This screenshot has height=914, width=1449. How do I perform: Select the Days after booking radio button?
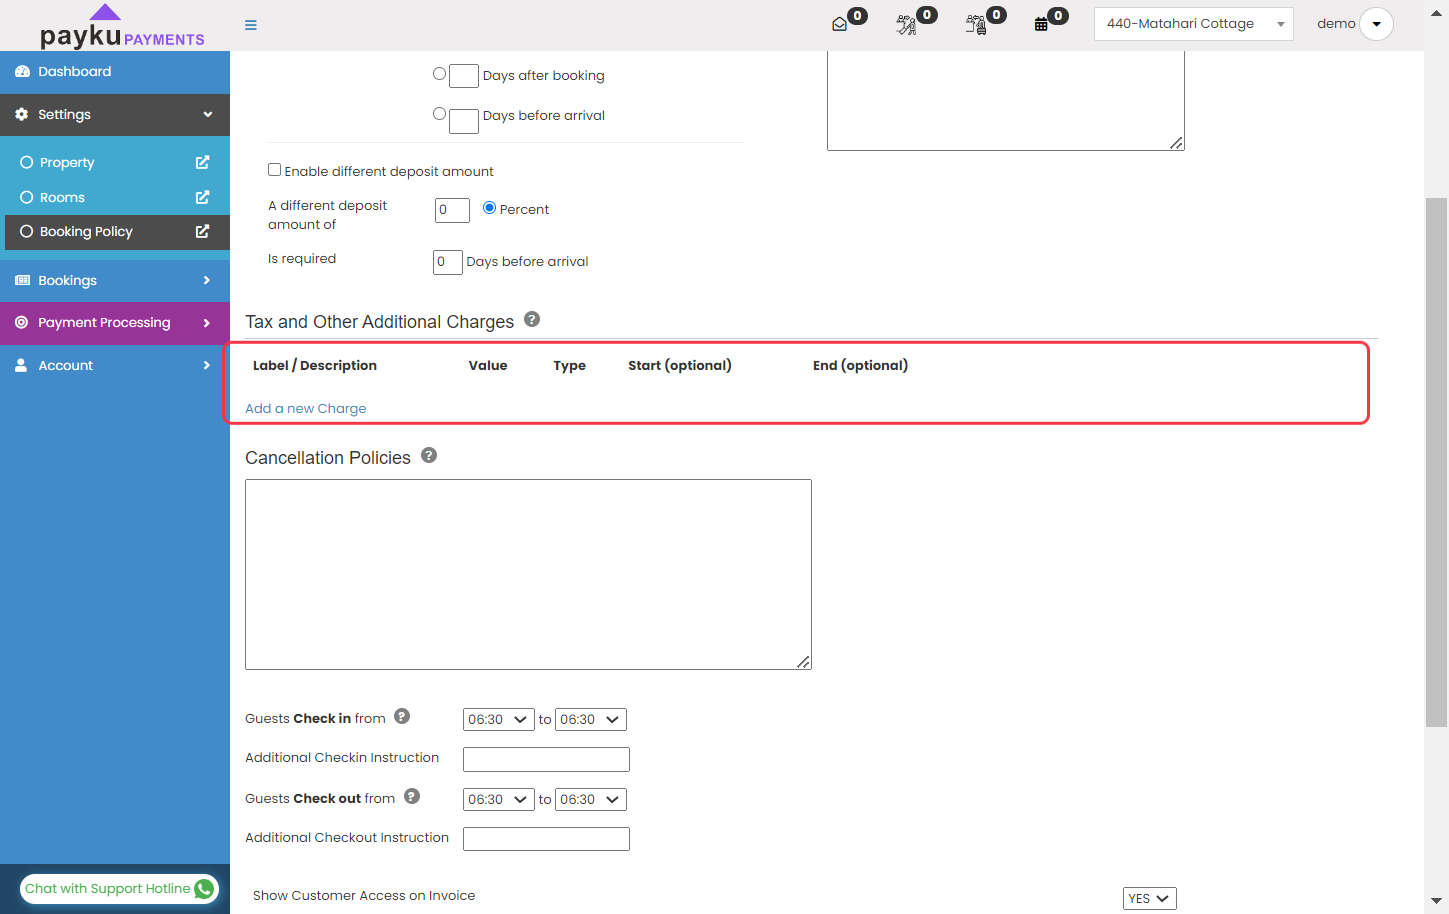[x=439, y=74]
